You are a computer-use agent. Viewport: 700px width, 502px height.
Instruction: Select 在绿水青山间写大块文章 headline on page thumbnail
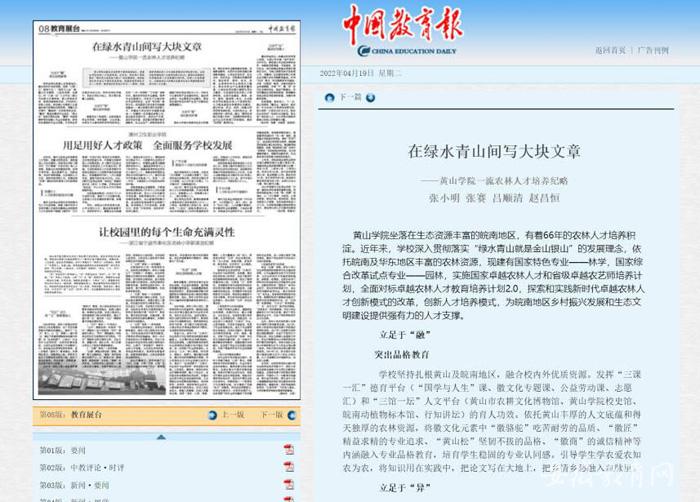[147, 46]
